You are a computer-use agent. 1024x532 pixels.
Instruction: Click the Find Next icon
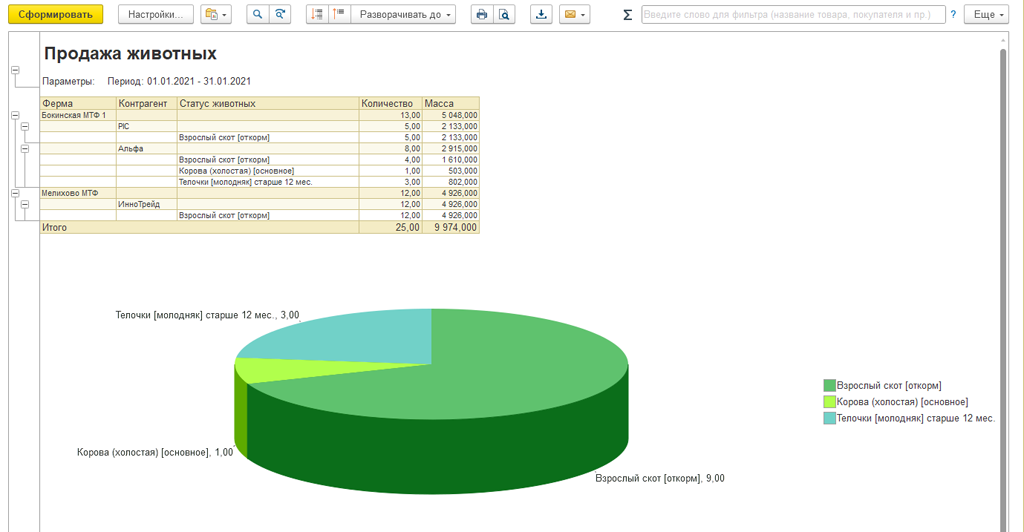pos(280,15)
